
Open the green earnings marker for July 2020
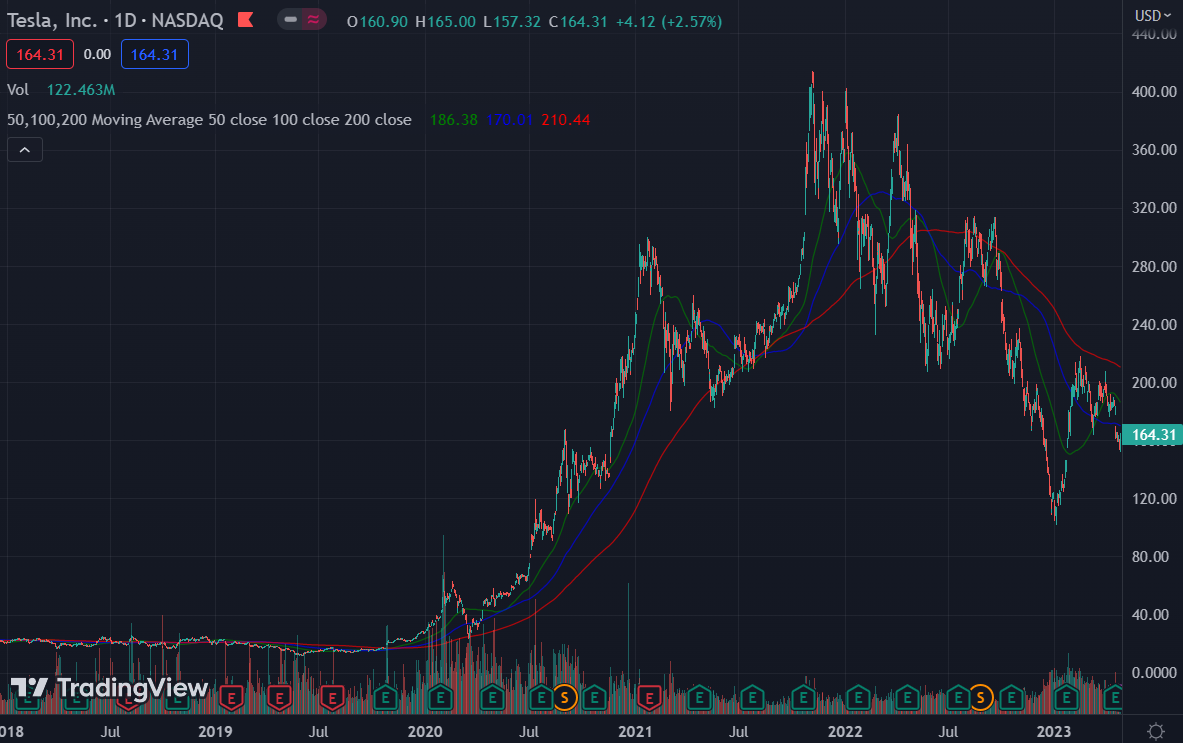point(541,698)
